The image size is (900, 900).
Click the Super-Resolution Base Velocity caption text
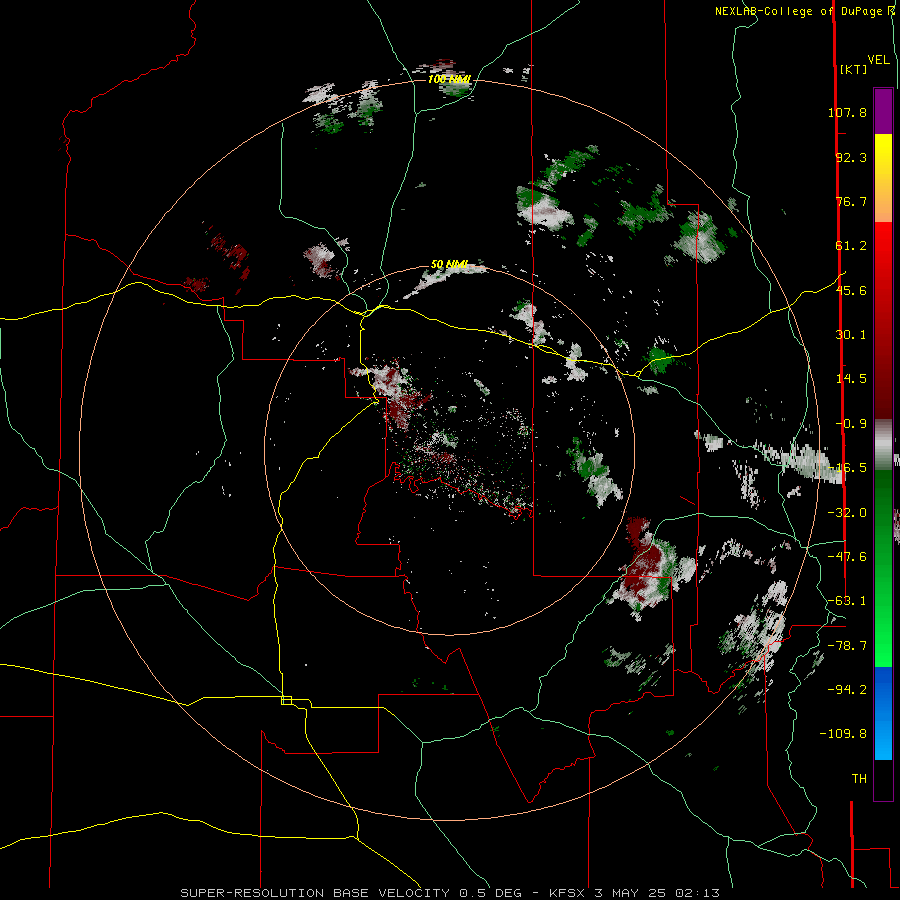click(x=450, y=893)
